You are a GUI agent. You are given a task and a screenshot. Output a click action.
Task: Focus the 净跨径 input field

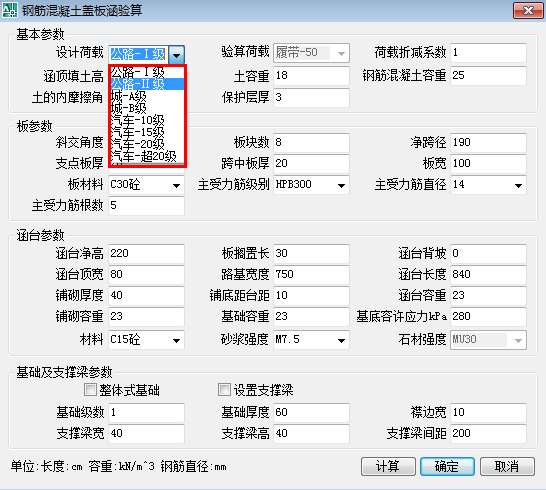click(488, 142)
